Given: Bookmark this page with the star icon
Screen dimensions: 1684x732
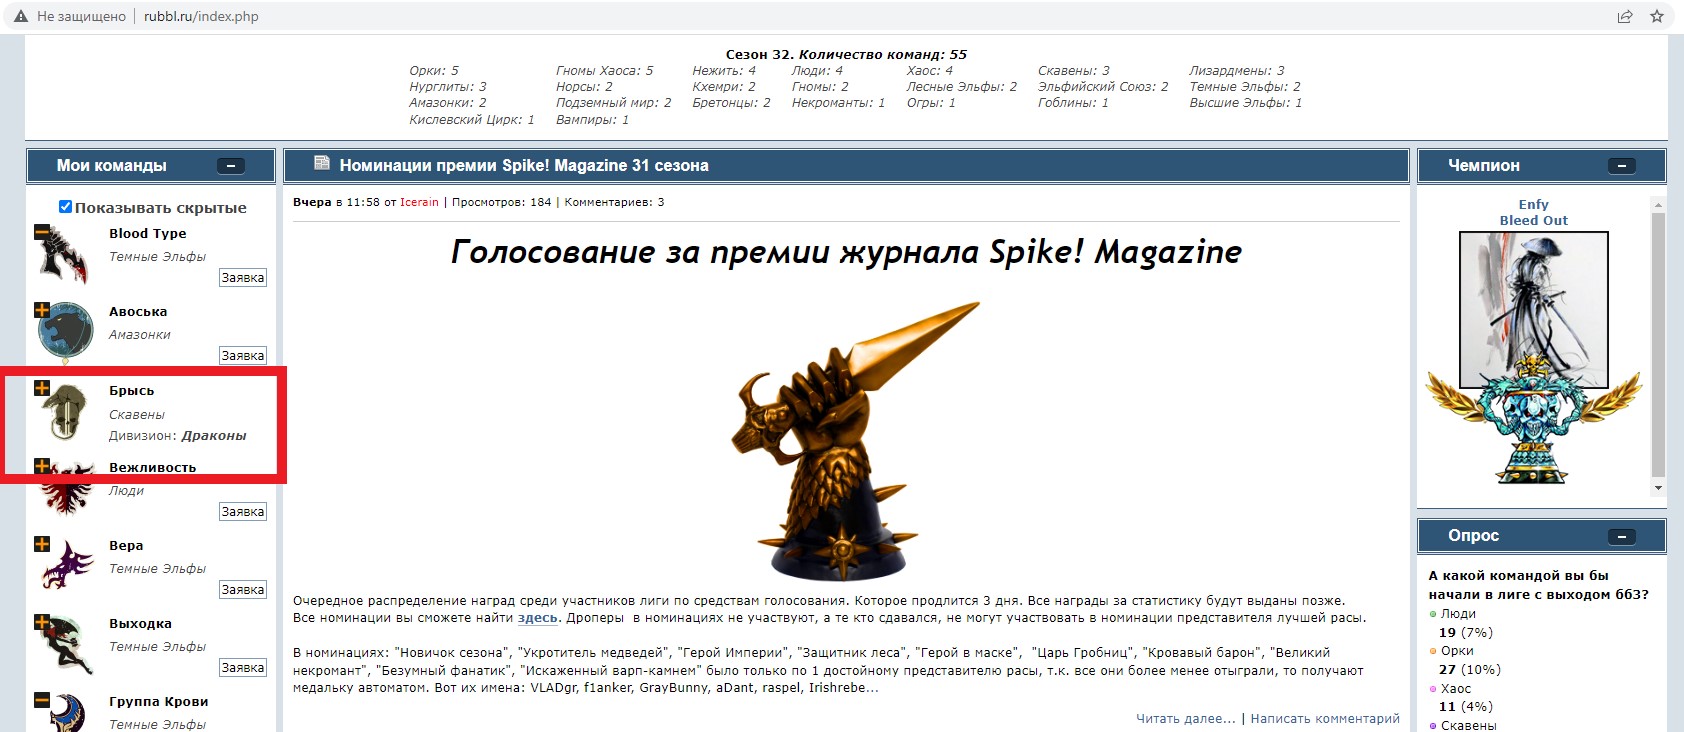Looking at the screenshot, I should [x=1657, y=16].
